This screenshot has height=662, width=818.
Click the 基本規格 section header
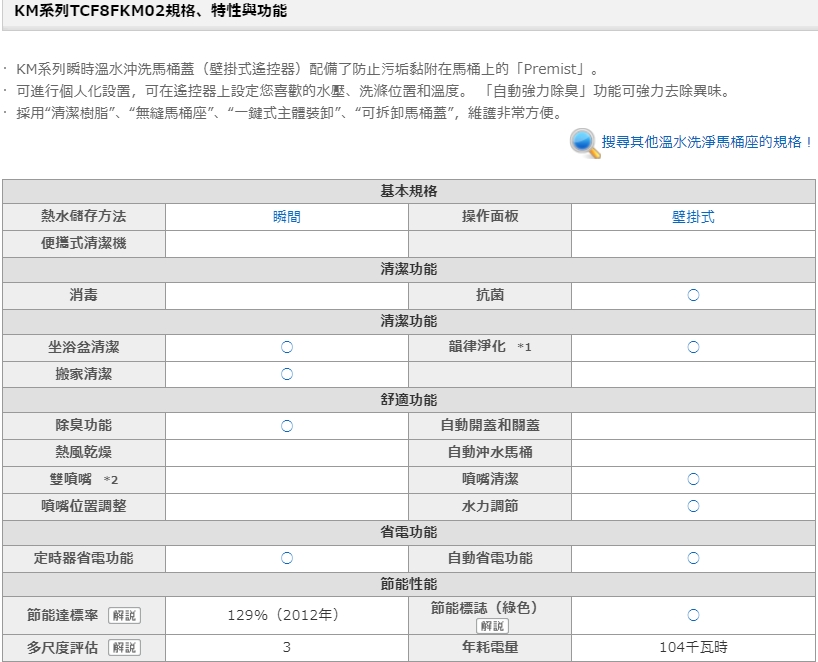pos(409,191)
